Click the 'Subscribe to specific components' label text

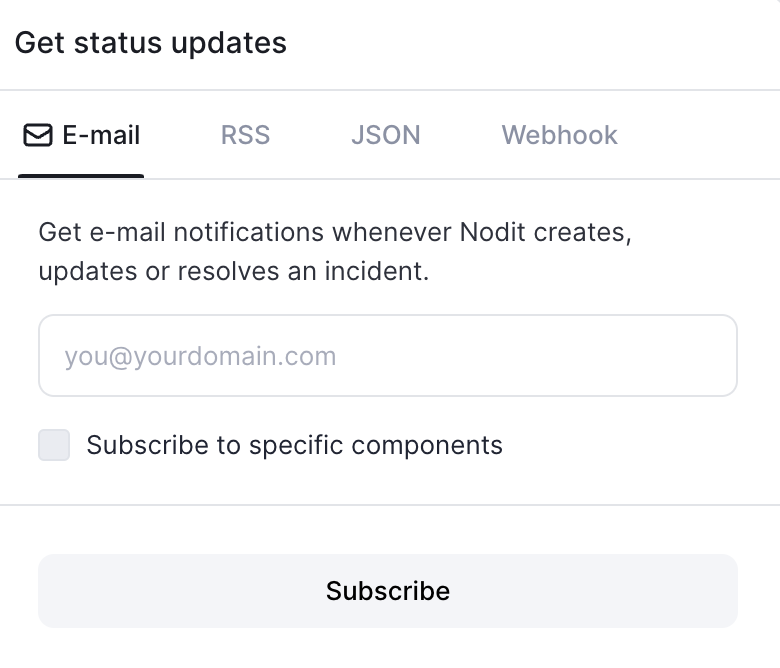(294, 445)
